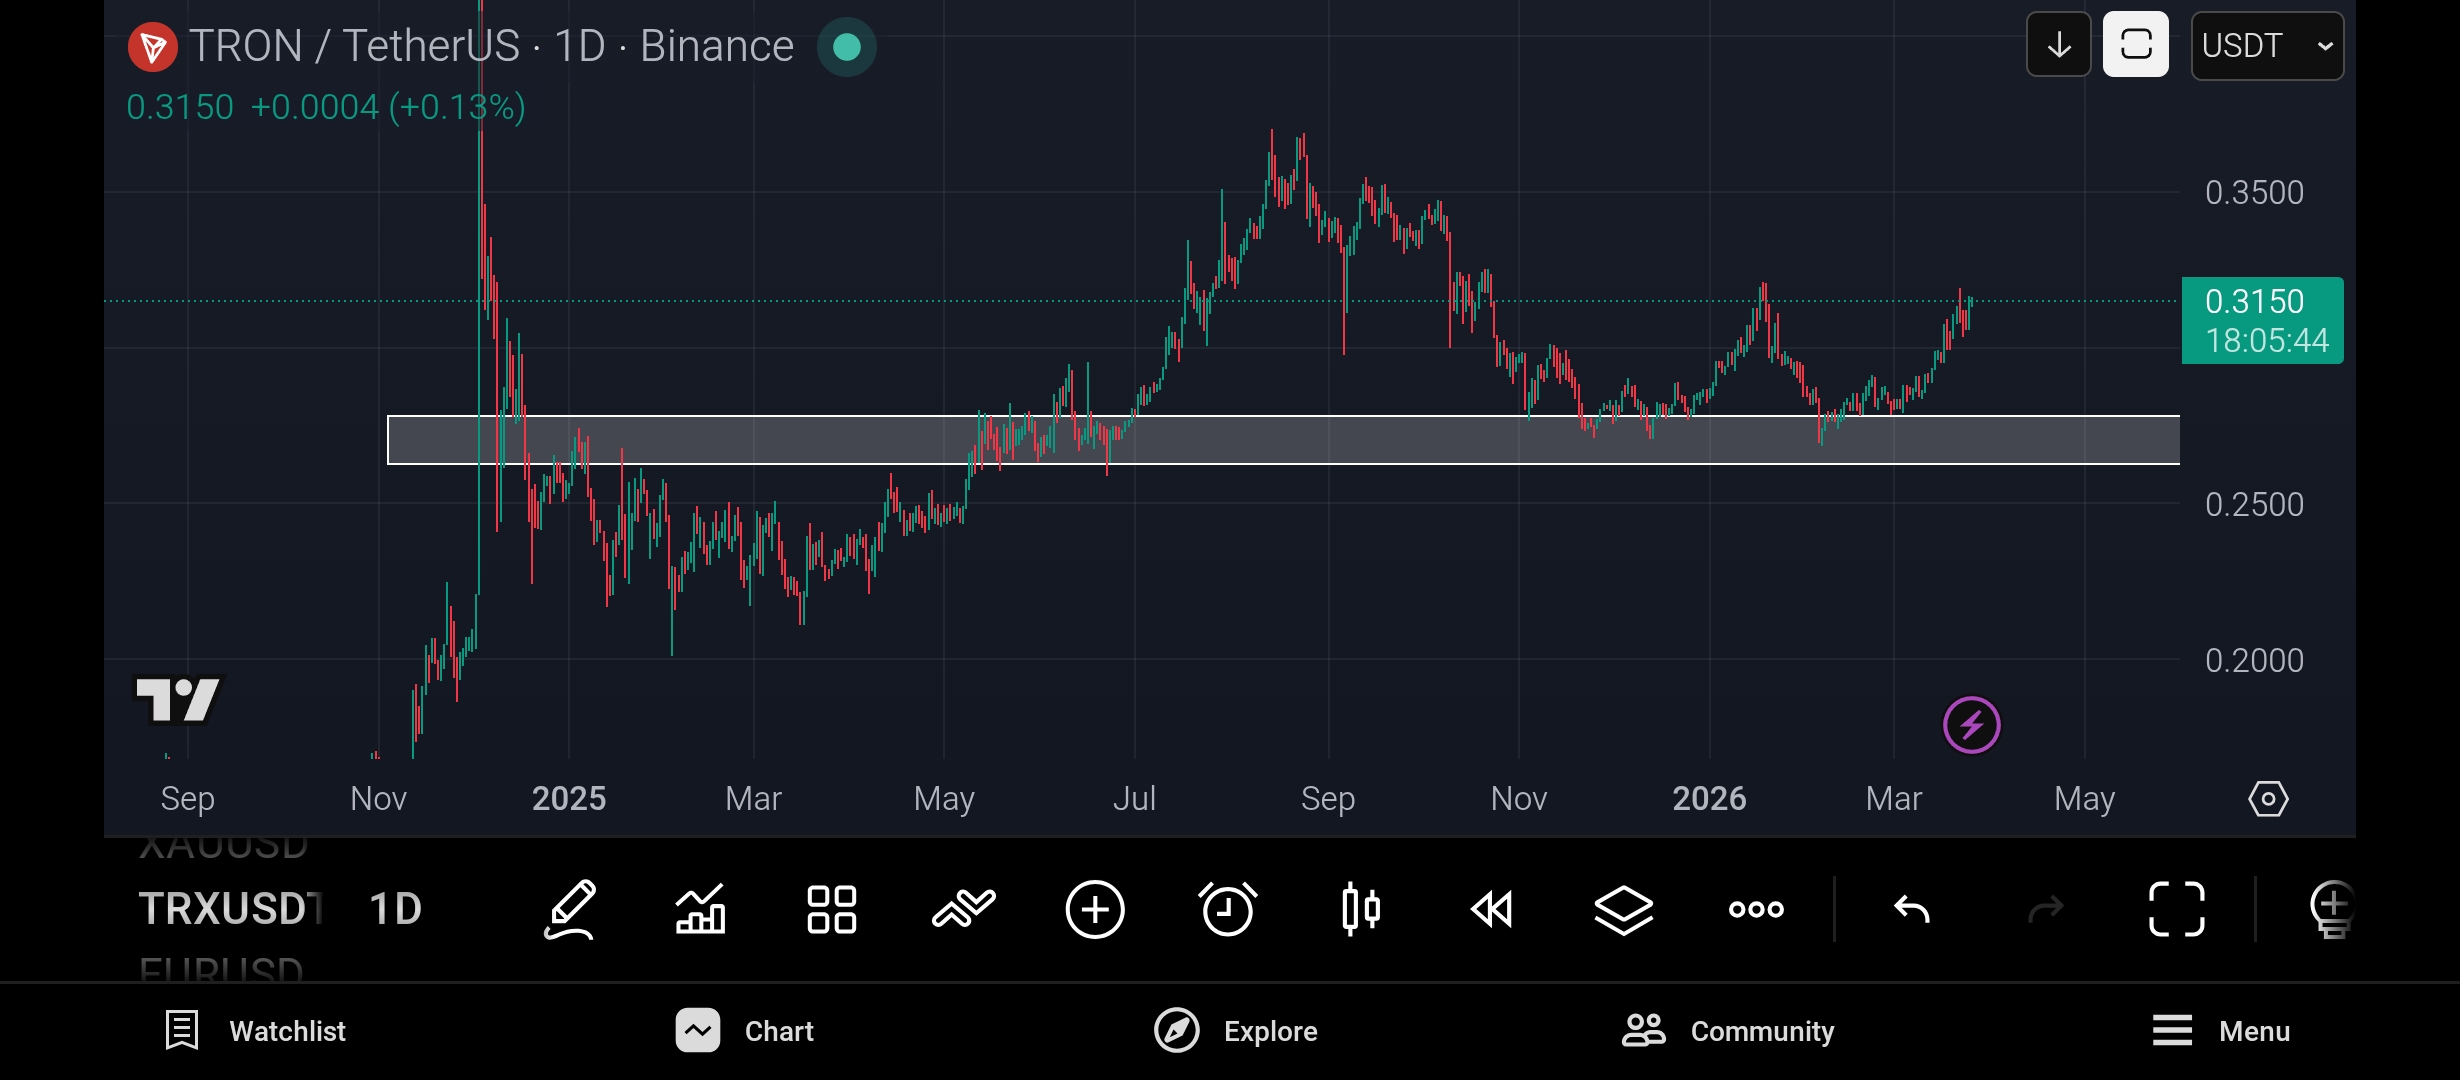Image resolution: width=2460 pixels, height=1080 pixels.
Task: Undo the last chart action
Action: pyautogui.click(x=1911, y=909)
